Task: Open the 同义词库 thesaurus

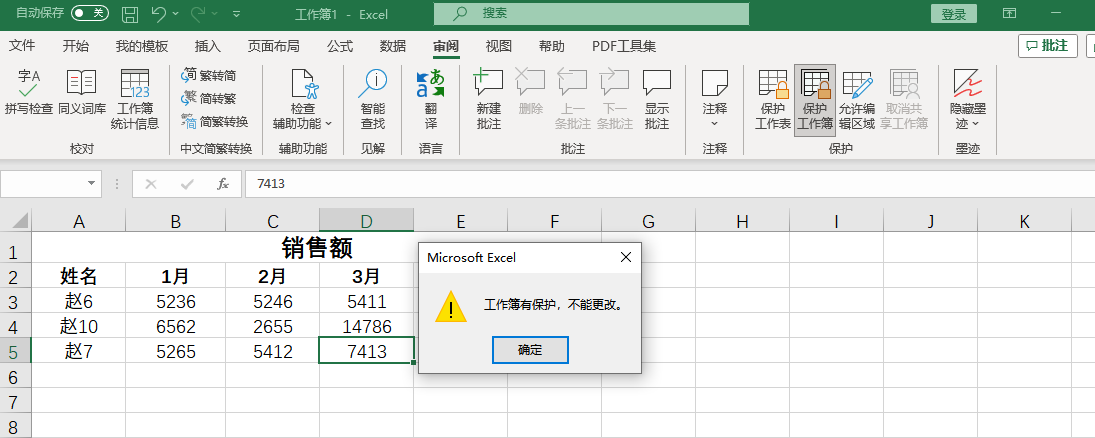Action: point(82,92)
